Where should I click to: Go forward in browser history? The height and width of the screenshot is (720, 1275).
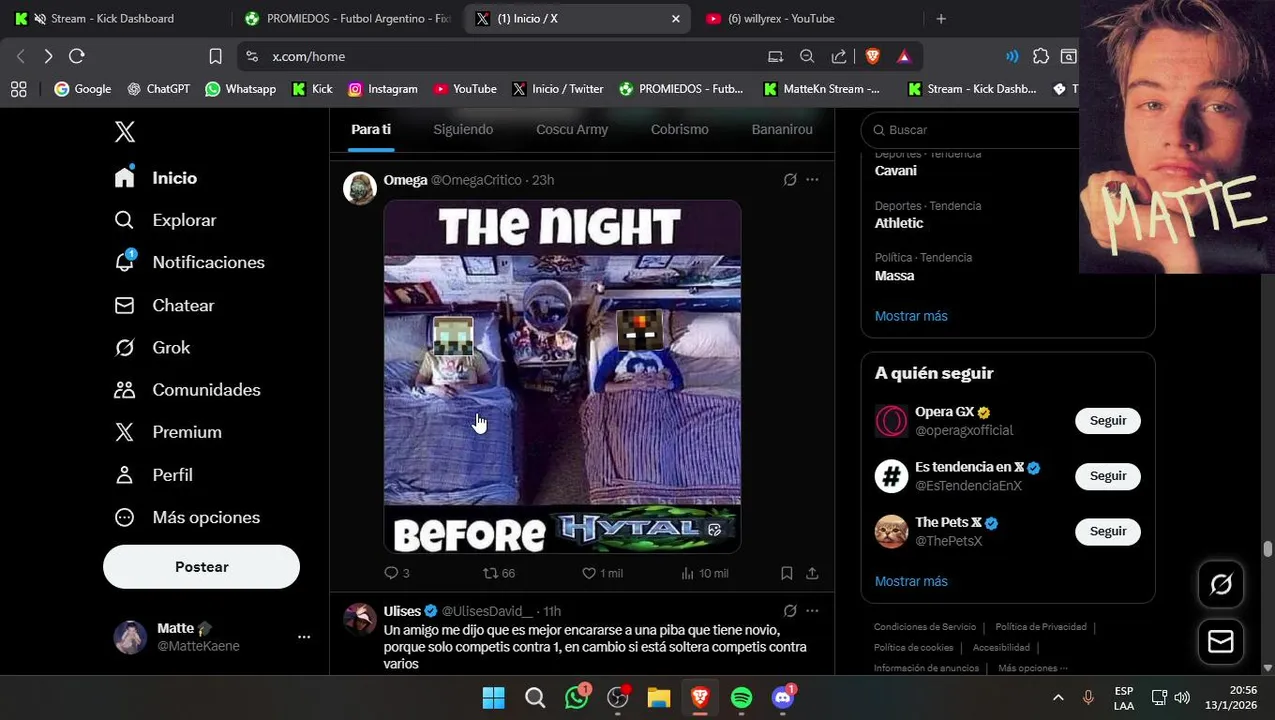pyautogui.click(x=48, y=56)
